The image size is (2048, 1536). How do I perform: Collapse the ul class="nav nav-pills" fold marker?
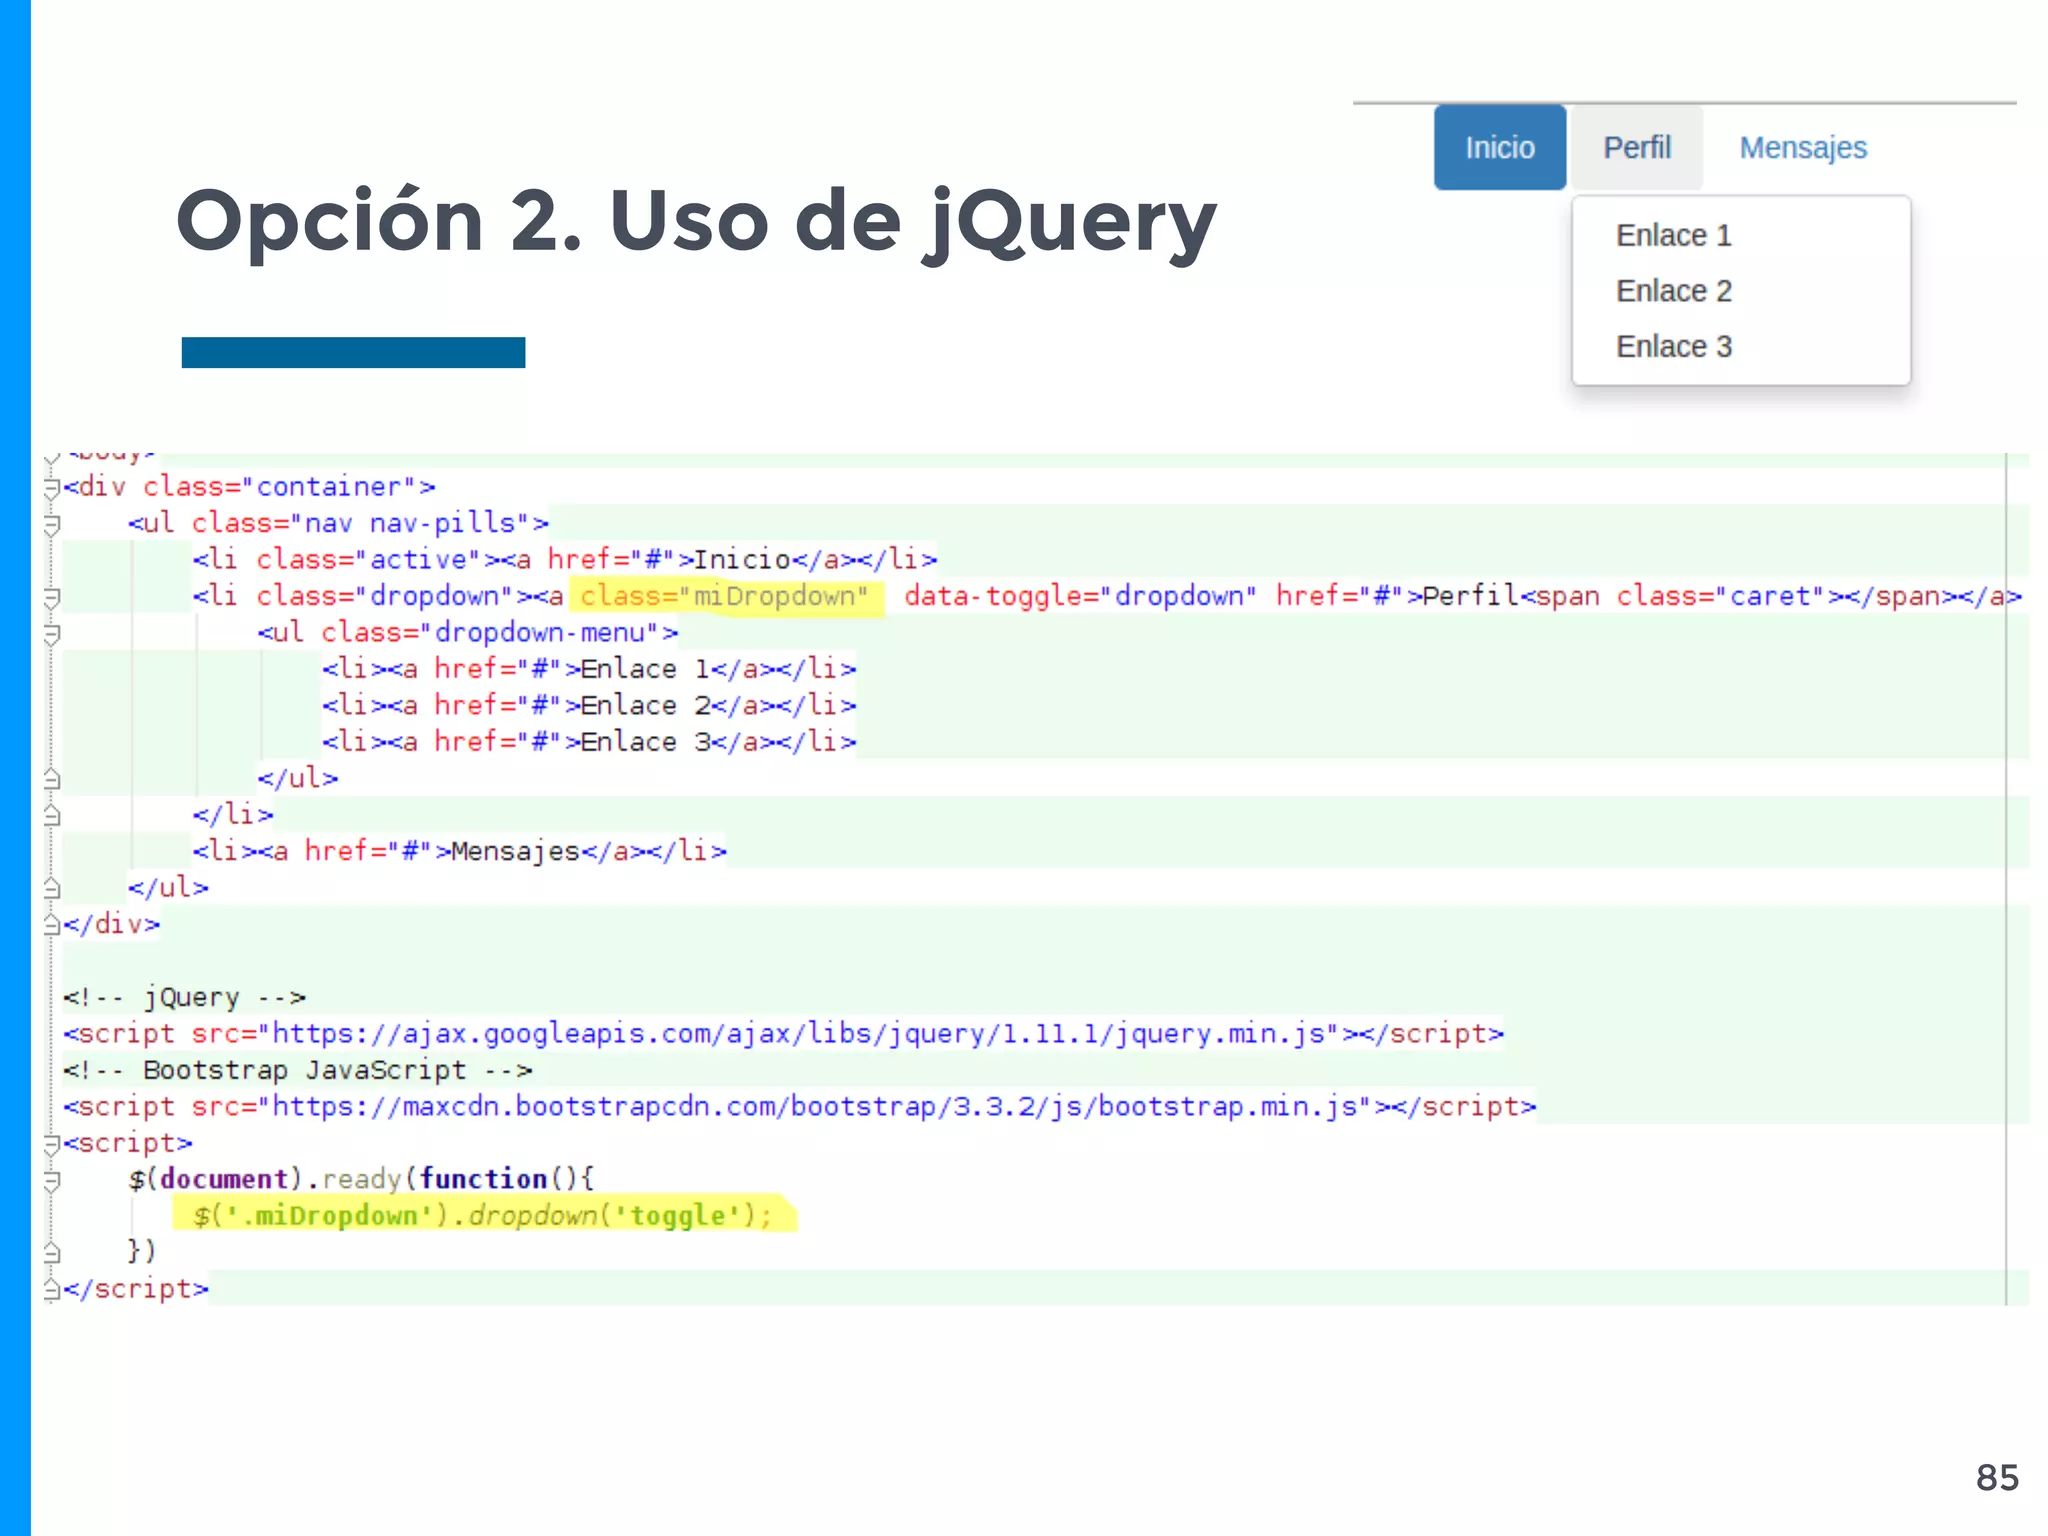point(52,524)
